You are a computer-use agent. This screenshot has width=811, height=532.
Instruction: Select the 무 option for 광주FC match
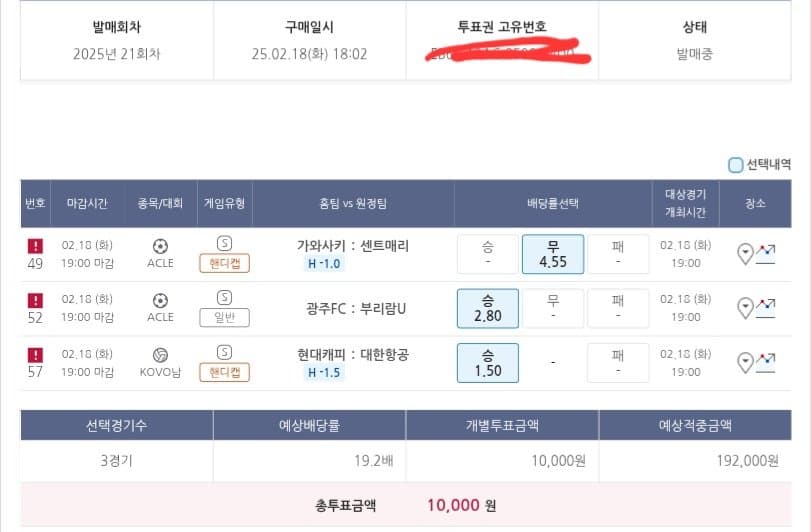point(553,308)
